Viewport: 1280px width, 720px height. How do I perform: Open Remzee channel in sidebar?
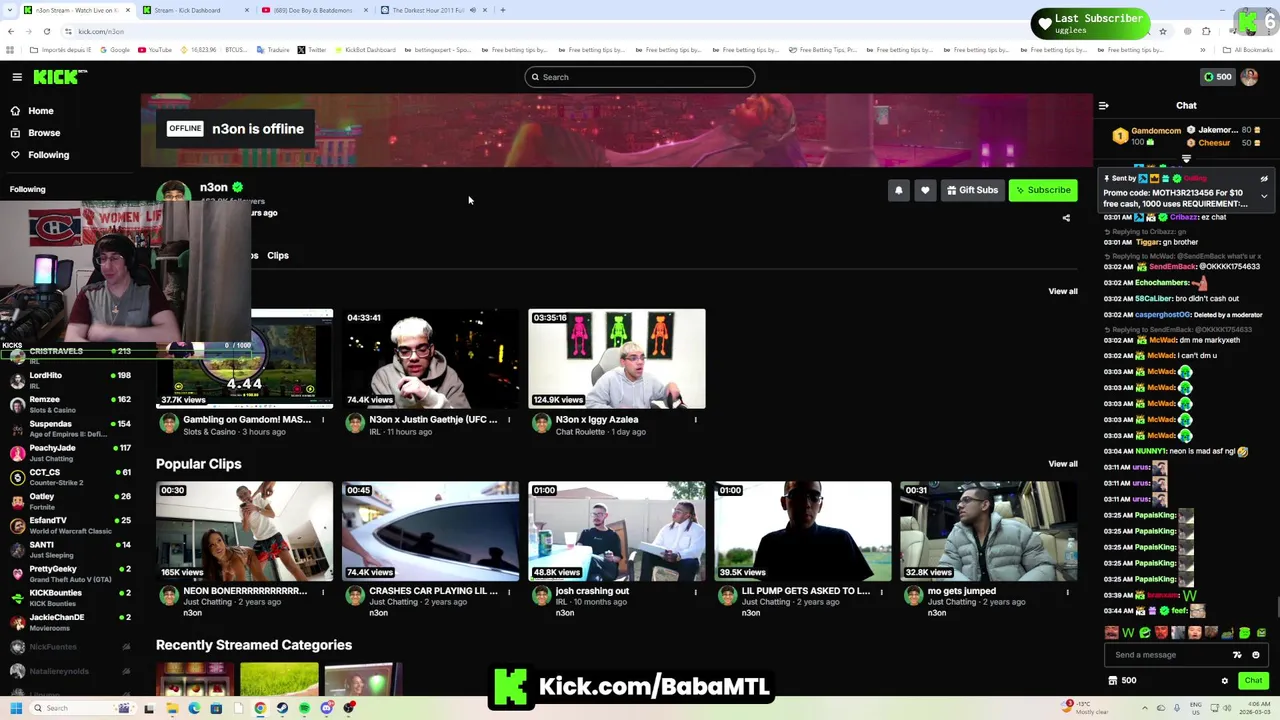pos(68,404)
